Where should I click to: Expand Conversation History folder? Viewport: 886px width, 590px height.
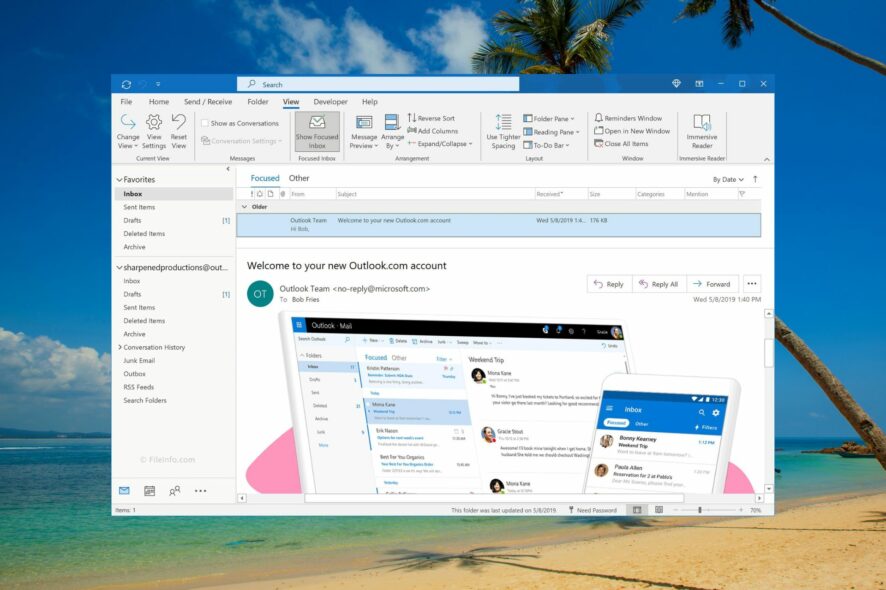(120, 347)
